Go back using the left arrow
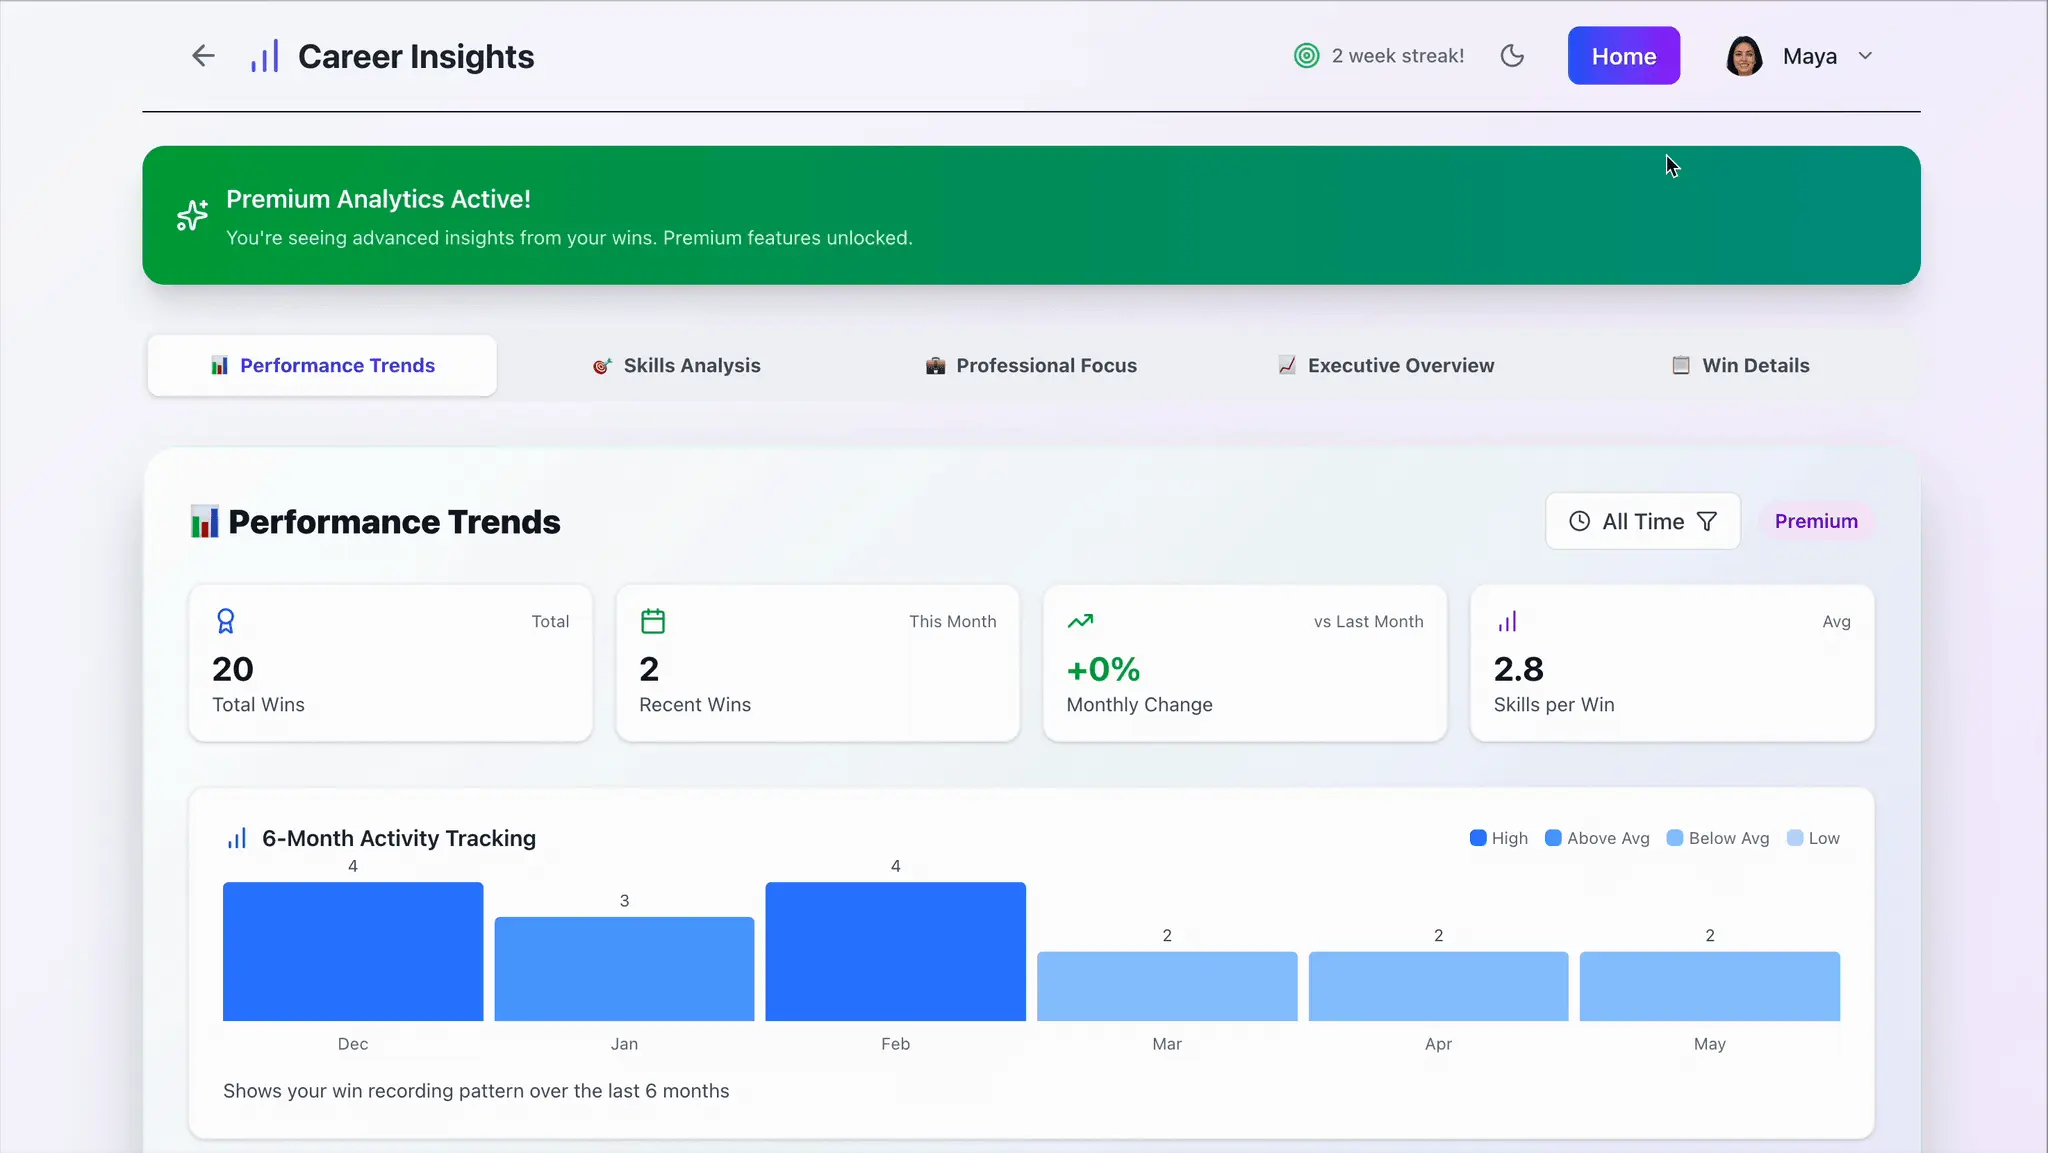The height and width of the screenshot is (1153, 2048). tap(203, 56)
